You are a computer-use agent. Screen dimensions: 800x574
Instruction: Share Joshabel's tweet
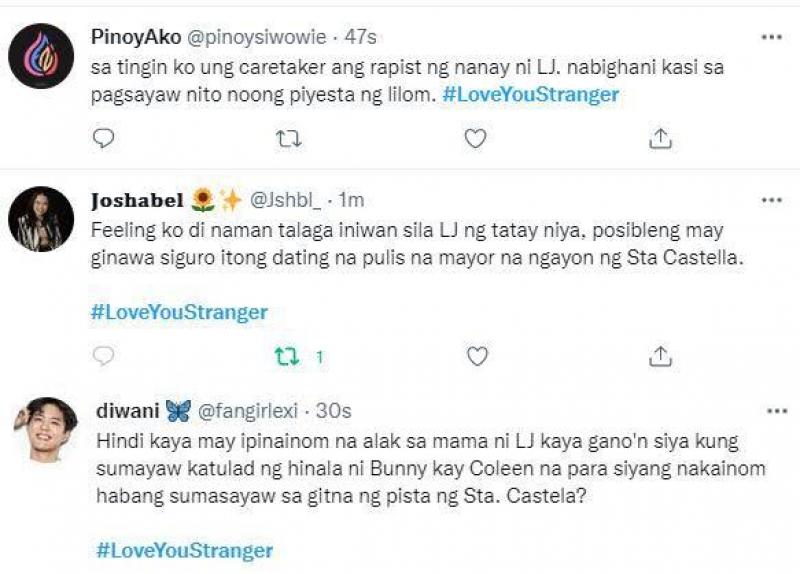(660, 356)
